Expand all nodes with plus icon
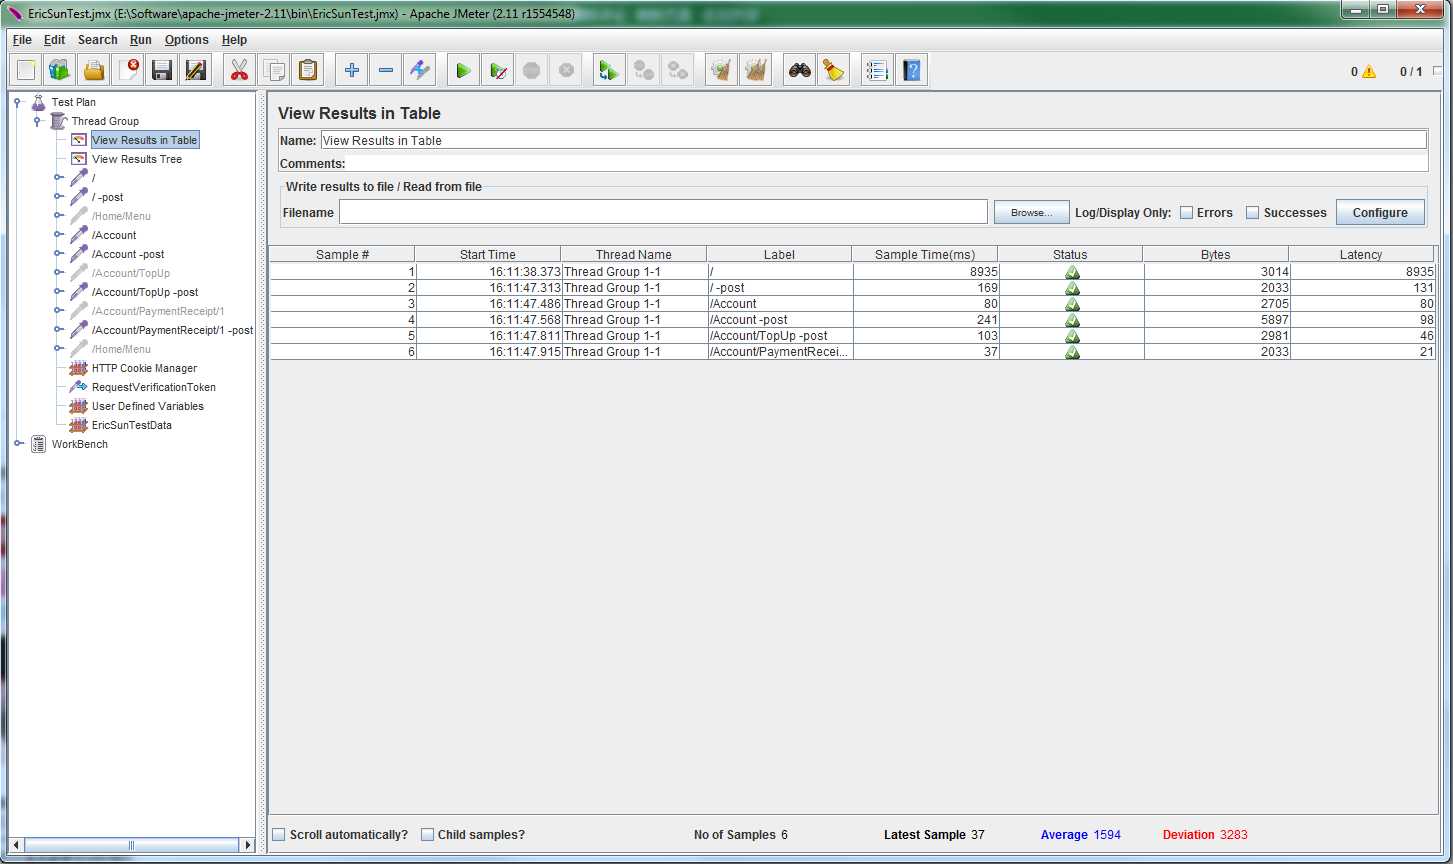 pyautogui.click(x=351, y=70)
